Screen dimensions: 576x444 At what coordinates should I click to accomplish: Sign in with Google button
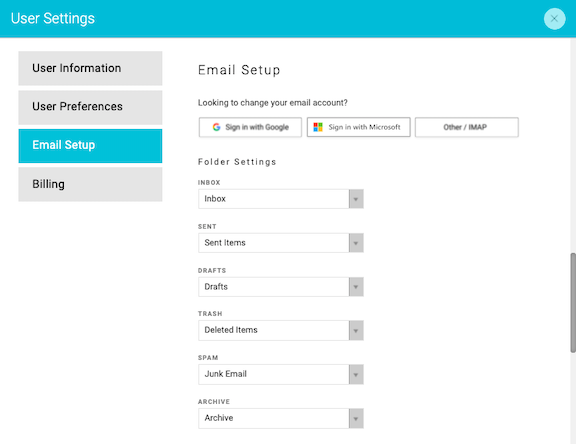pos(250,127)
